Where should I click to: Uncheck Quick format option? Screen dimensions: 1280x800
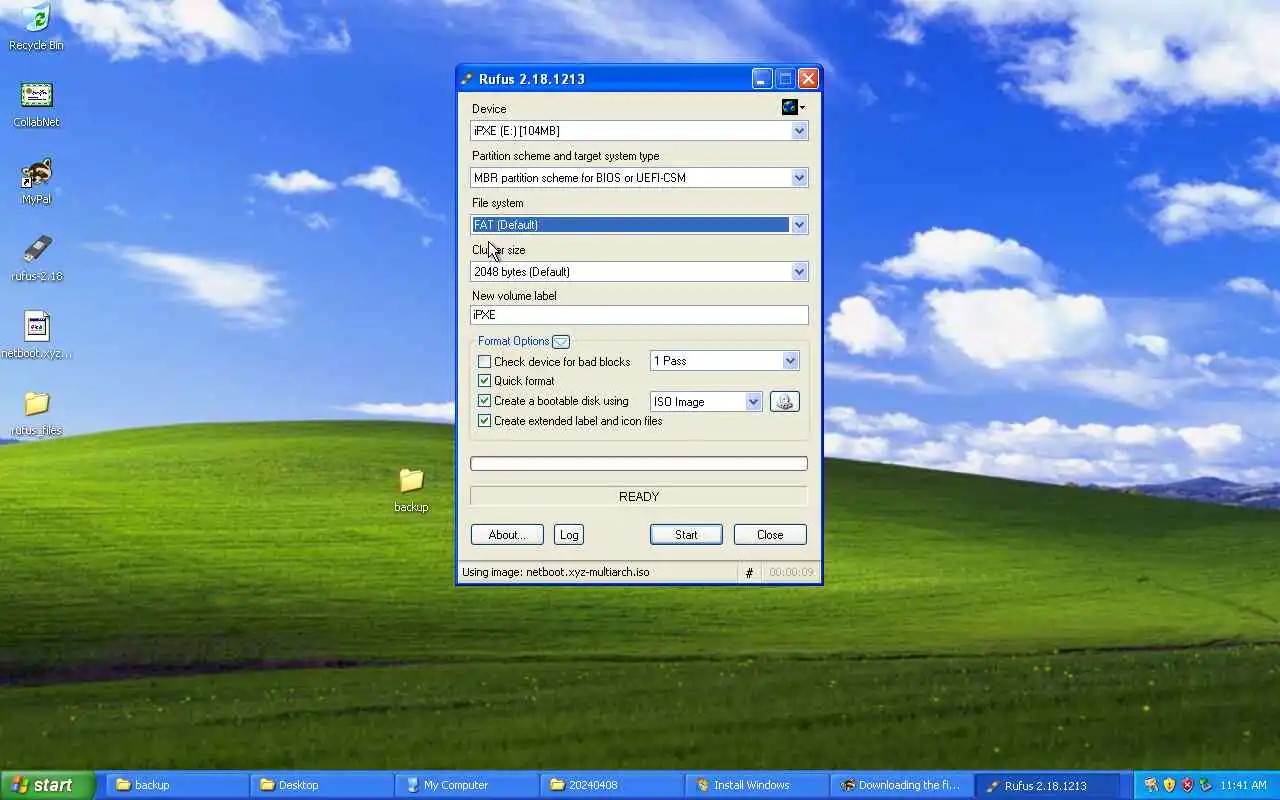pos(484,381)
